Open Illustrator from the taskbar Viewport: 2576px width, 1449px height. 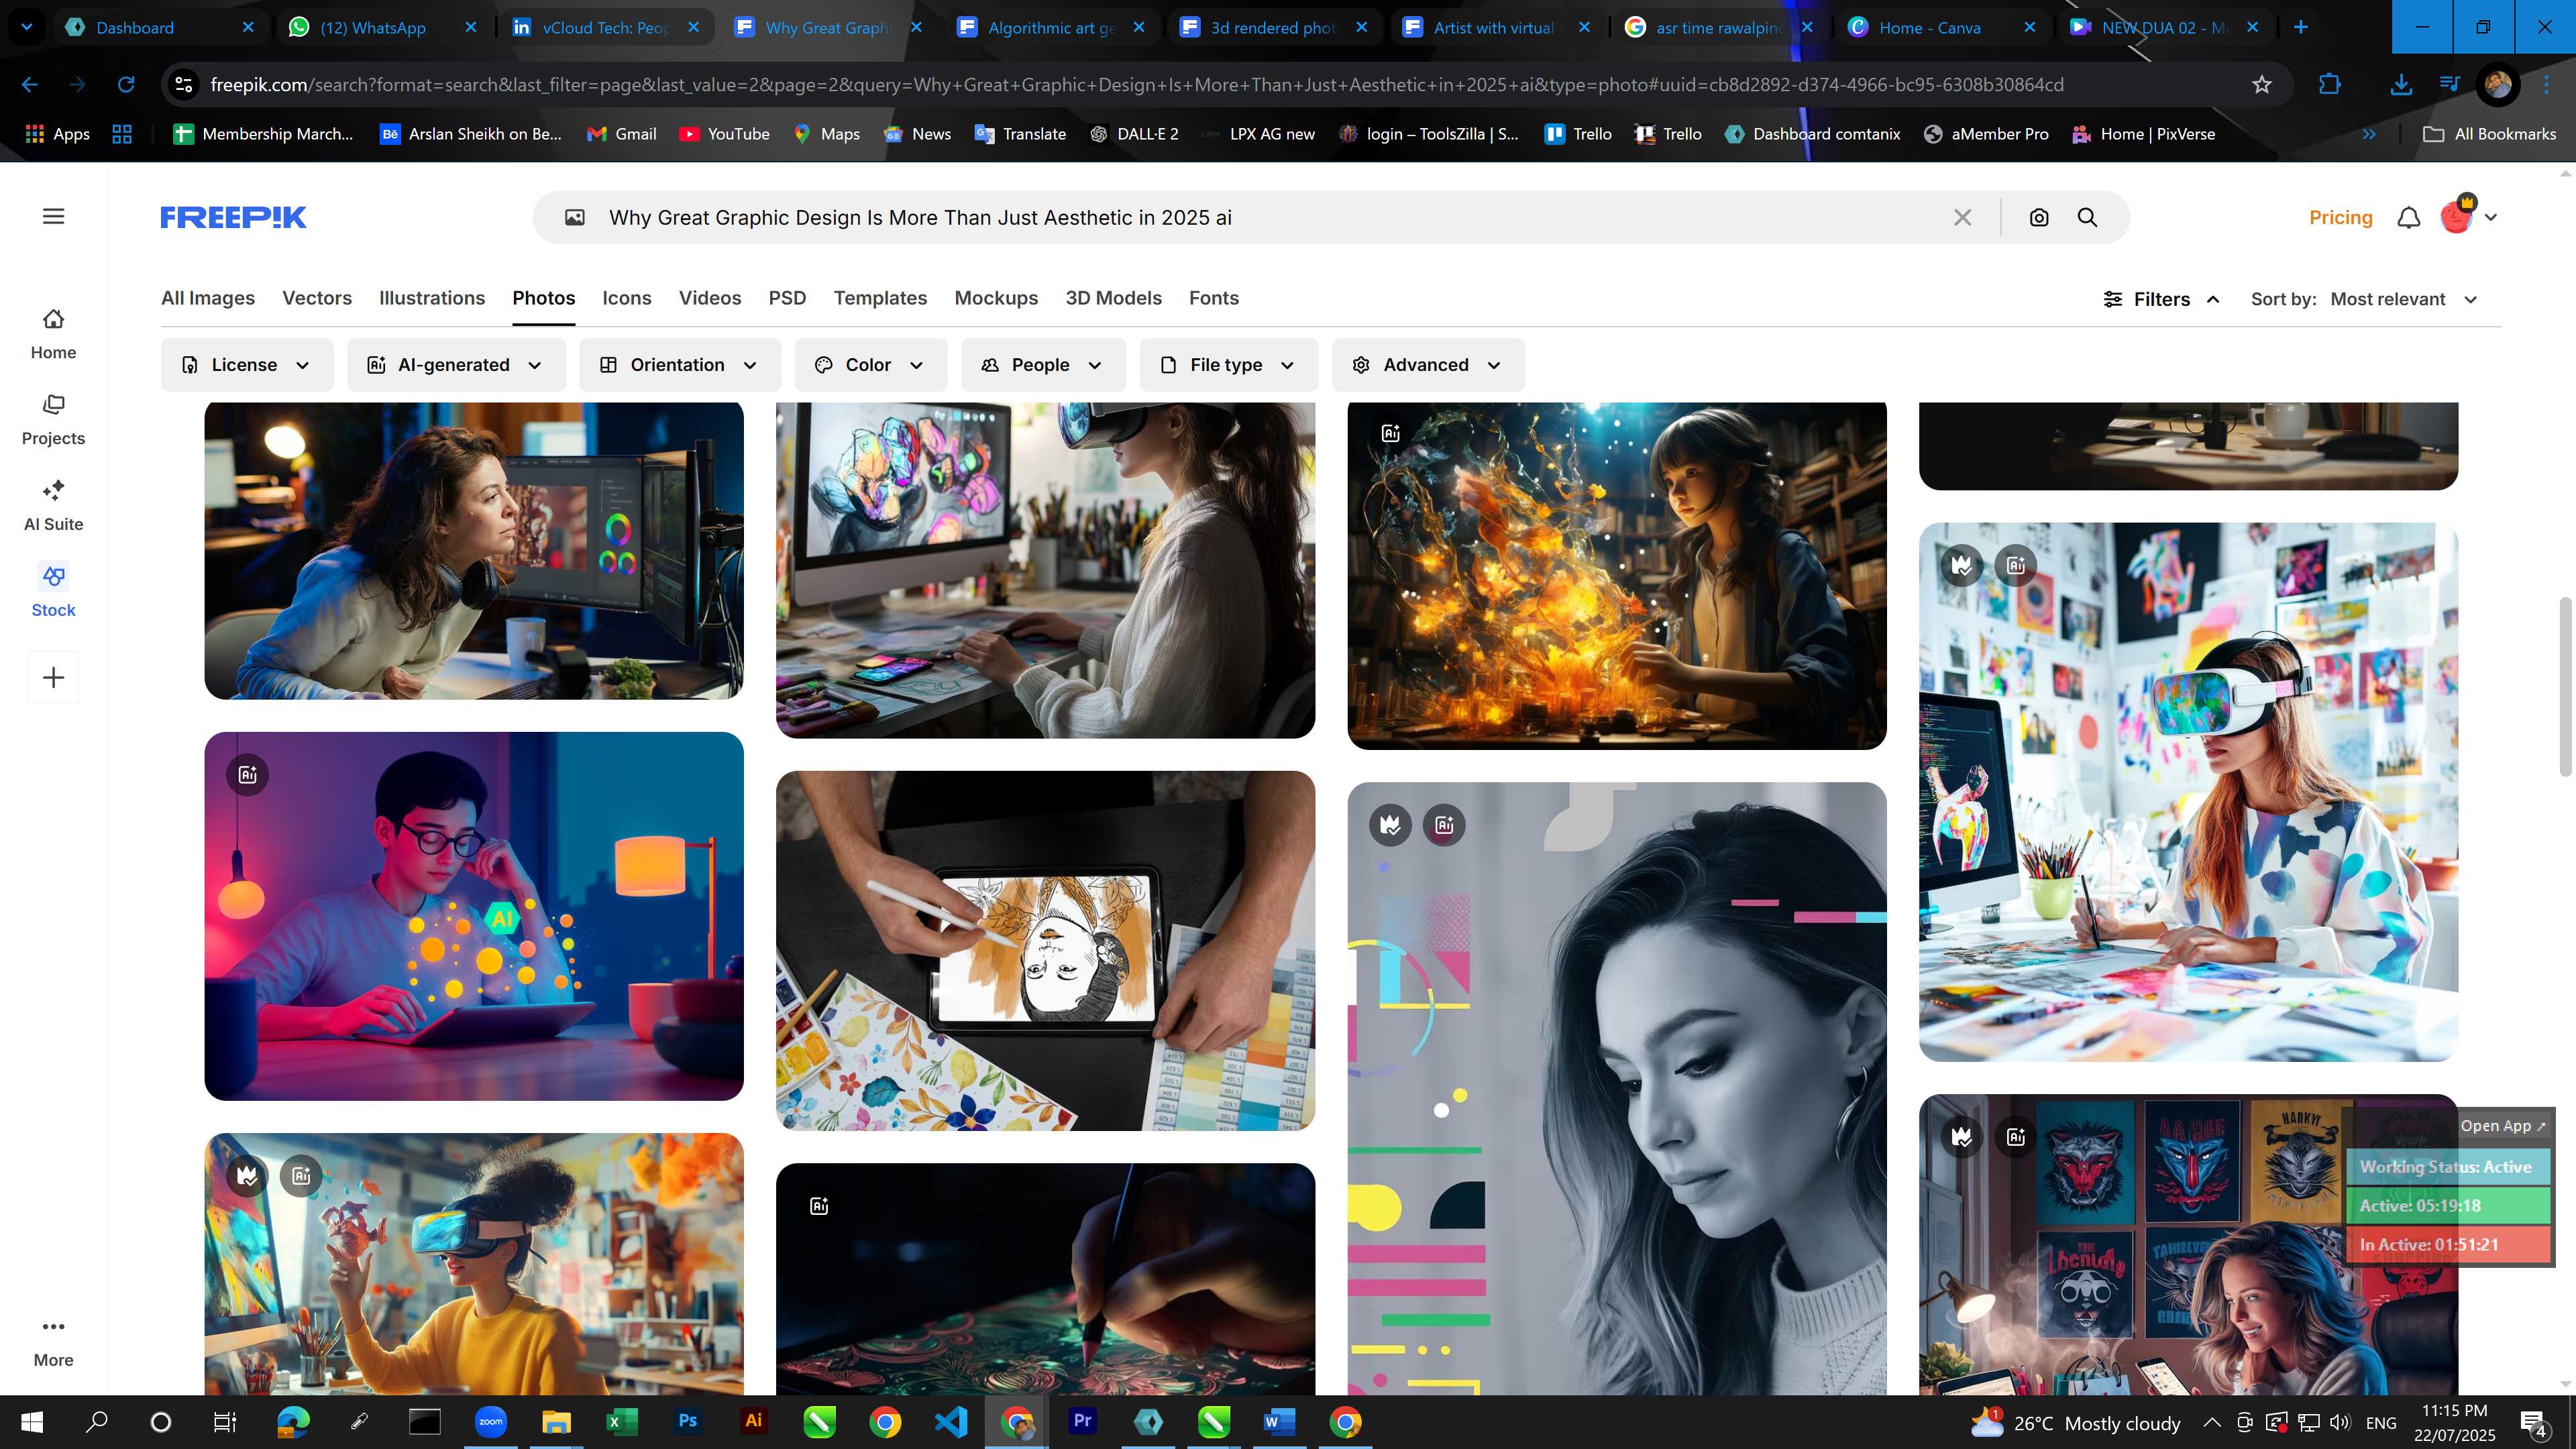click(x=753, y=1421)
